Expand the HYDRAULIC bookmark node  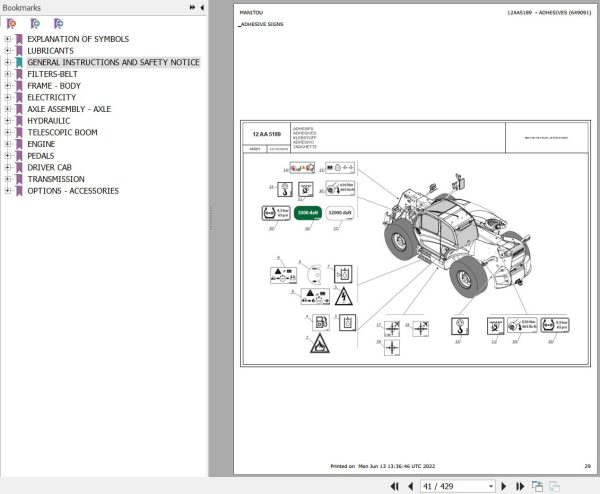coord(7,121)
